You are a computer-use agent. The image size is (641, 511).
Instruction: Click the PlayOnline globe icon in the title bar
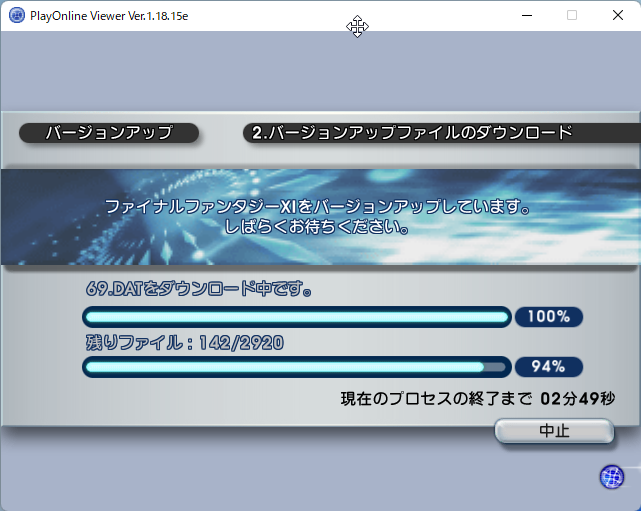tap(17, 16)
